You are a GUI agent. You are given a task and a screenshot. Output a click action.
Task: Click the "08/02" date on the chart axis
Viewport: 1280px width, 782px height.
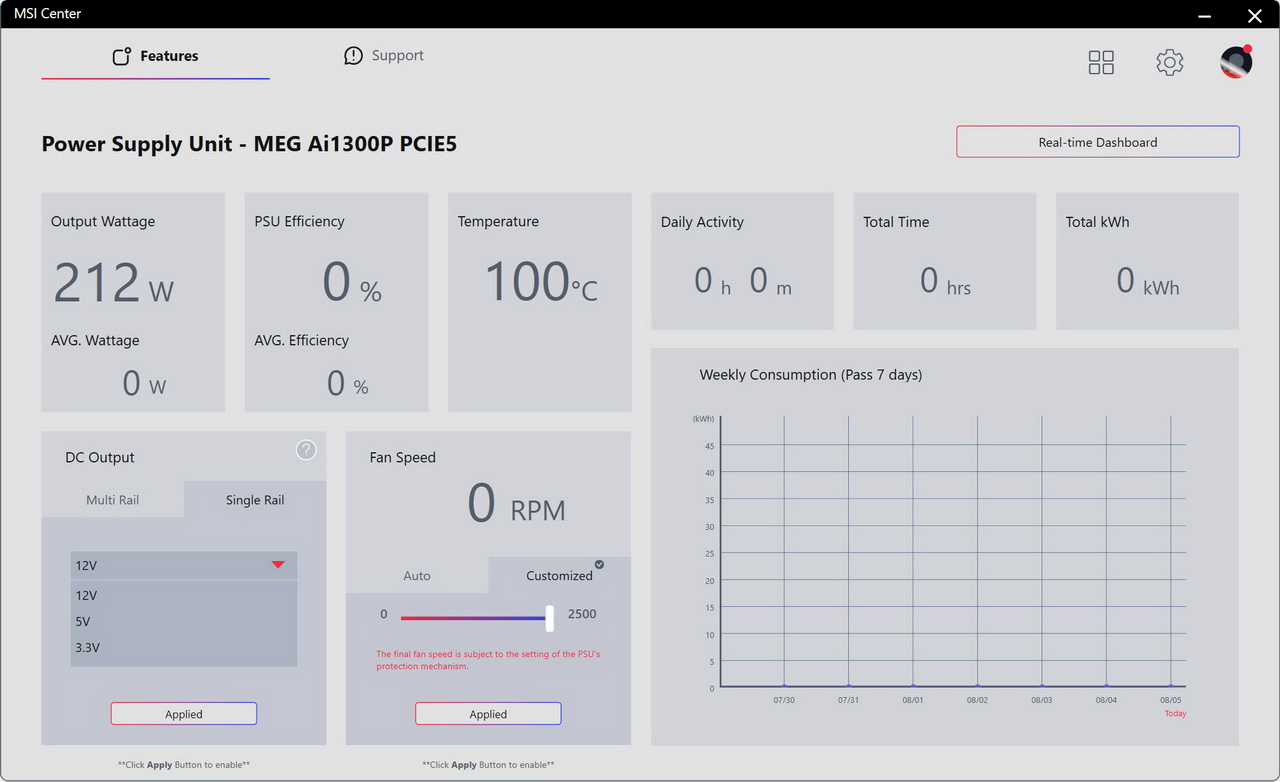pyautogui.click(x=977, y=700)
